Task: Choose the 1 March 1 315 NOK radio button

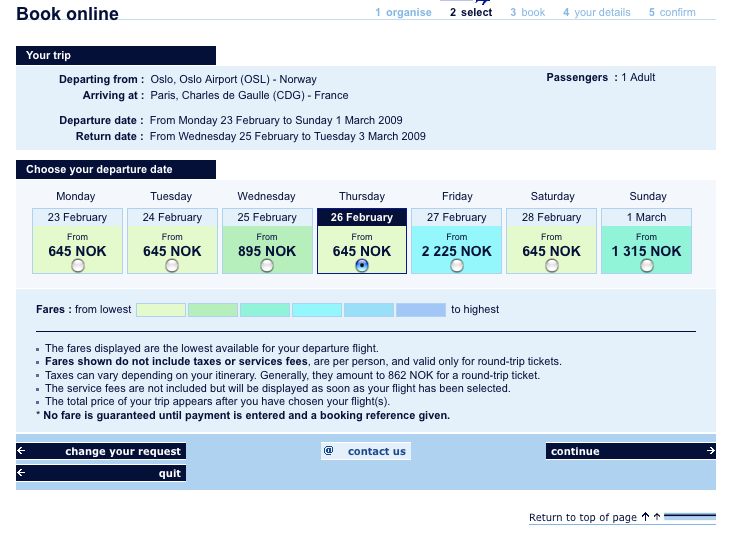Action: 647,266
